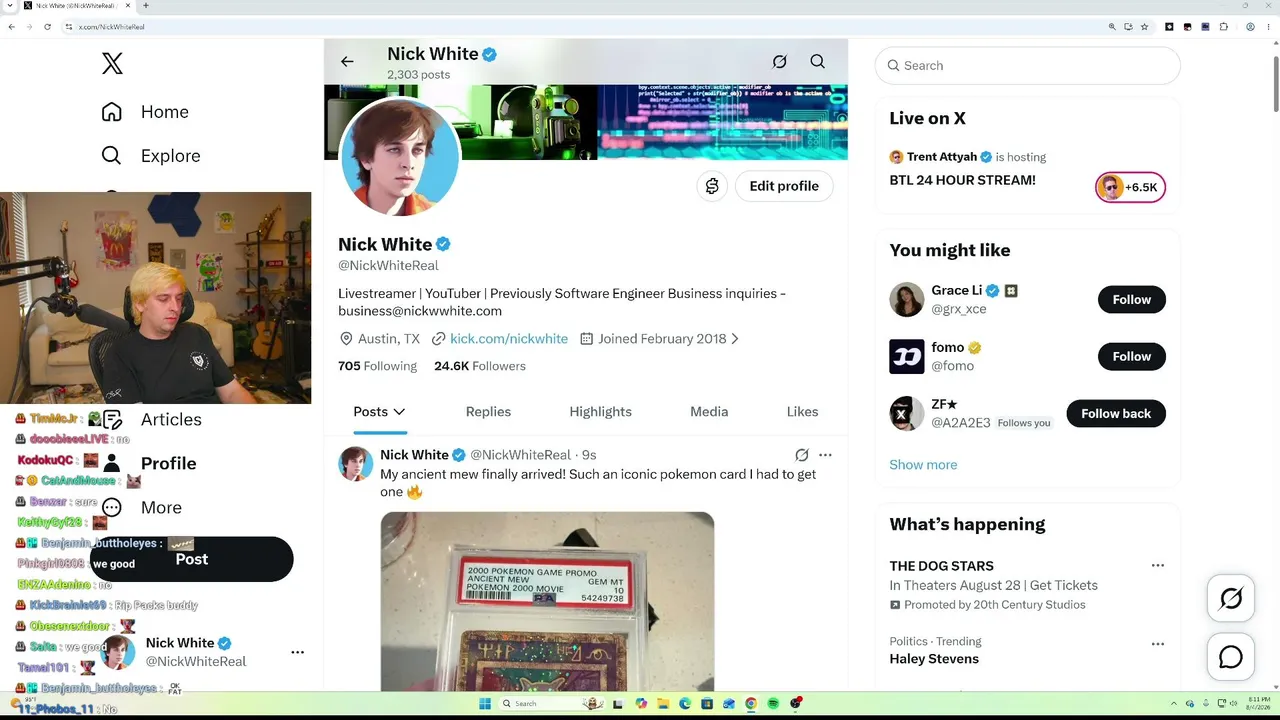Join the live listeners +6.5K pill
The width and height of the screenshot is (1280, 720).
(1130, 187)
